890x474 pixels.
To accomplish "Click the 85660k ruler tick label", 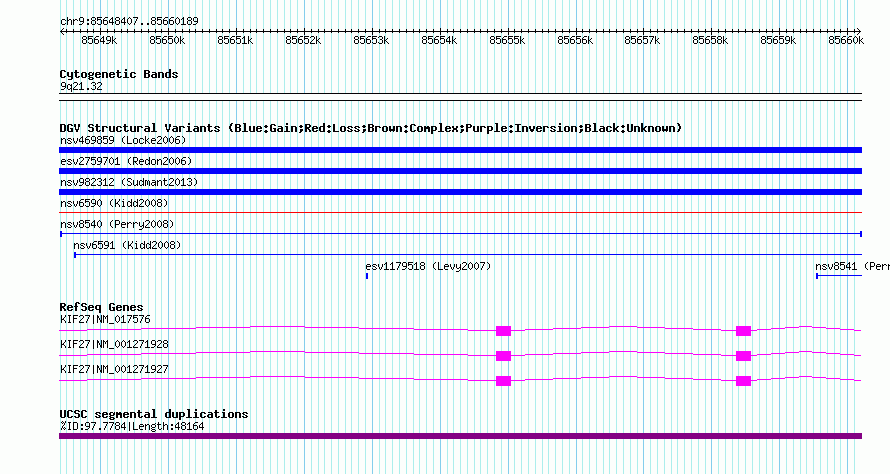I will 846,40.
